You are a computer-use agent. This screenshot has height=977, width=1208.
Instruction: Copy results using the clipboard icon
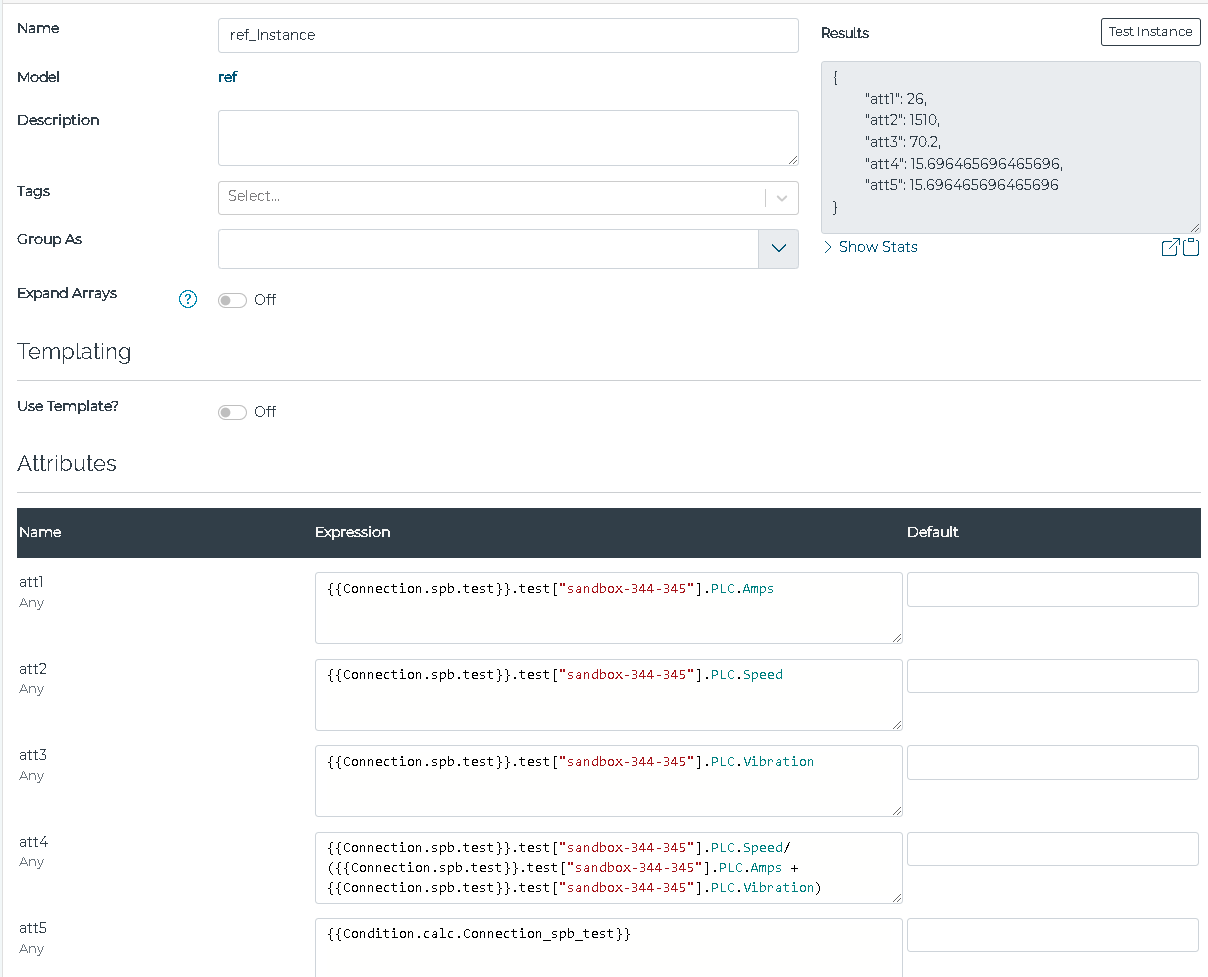pos(1191,248)
